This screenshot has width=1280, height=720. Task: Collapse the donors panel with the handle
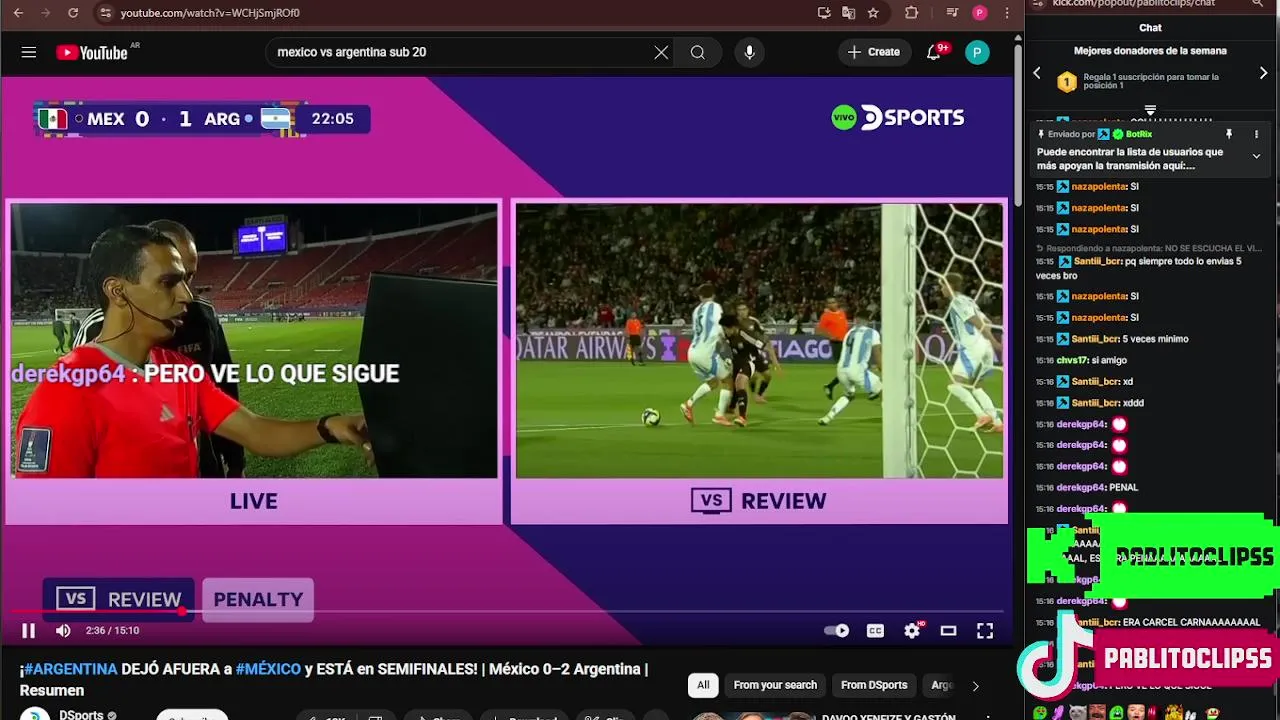(x=1150, y=110)
